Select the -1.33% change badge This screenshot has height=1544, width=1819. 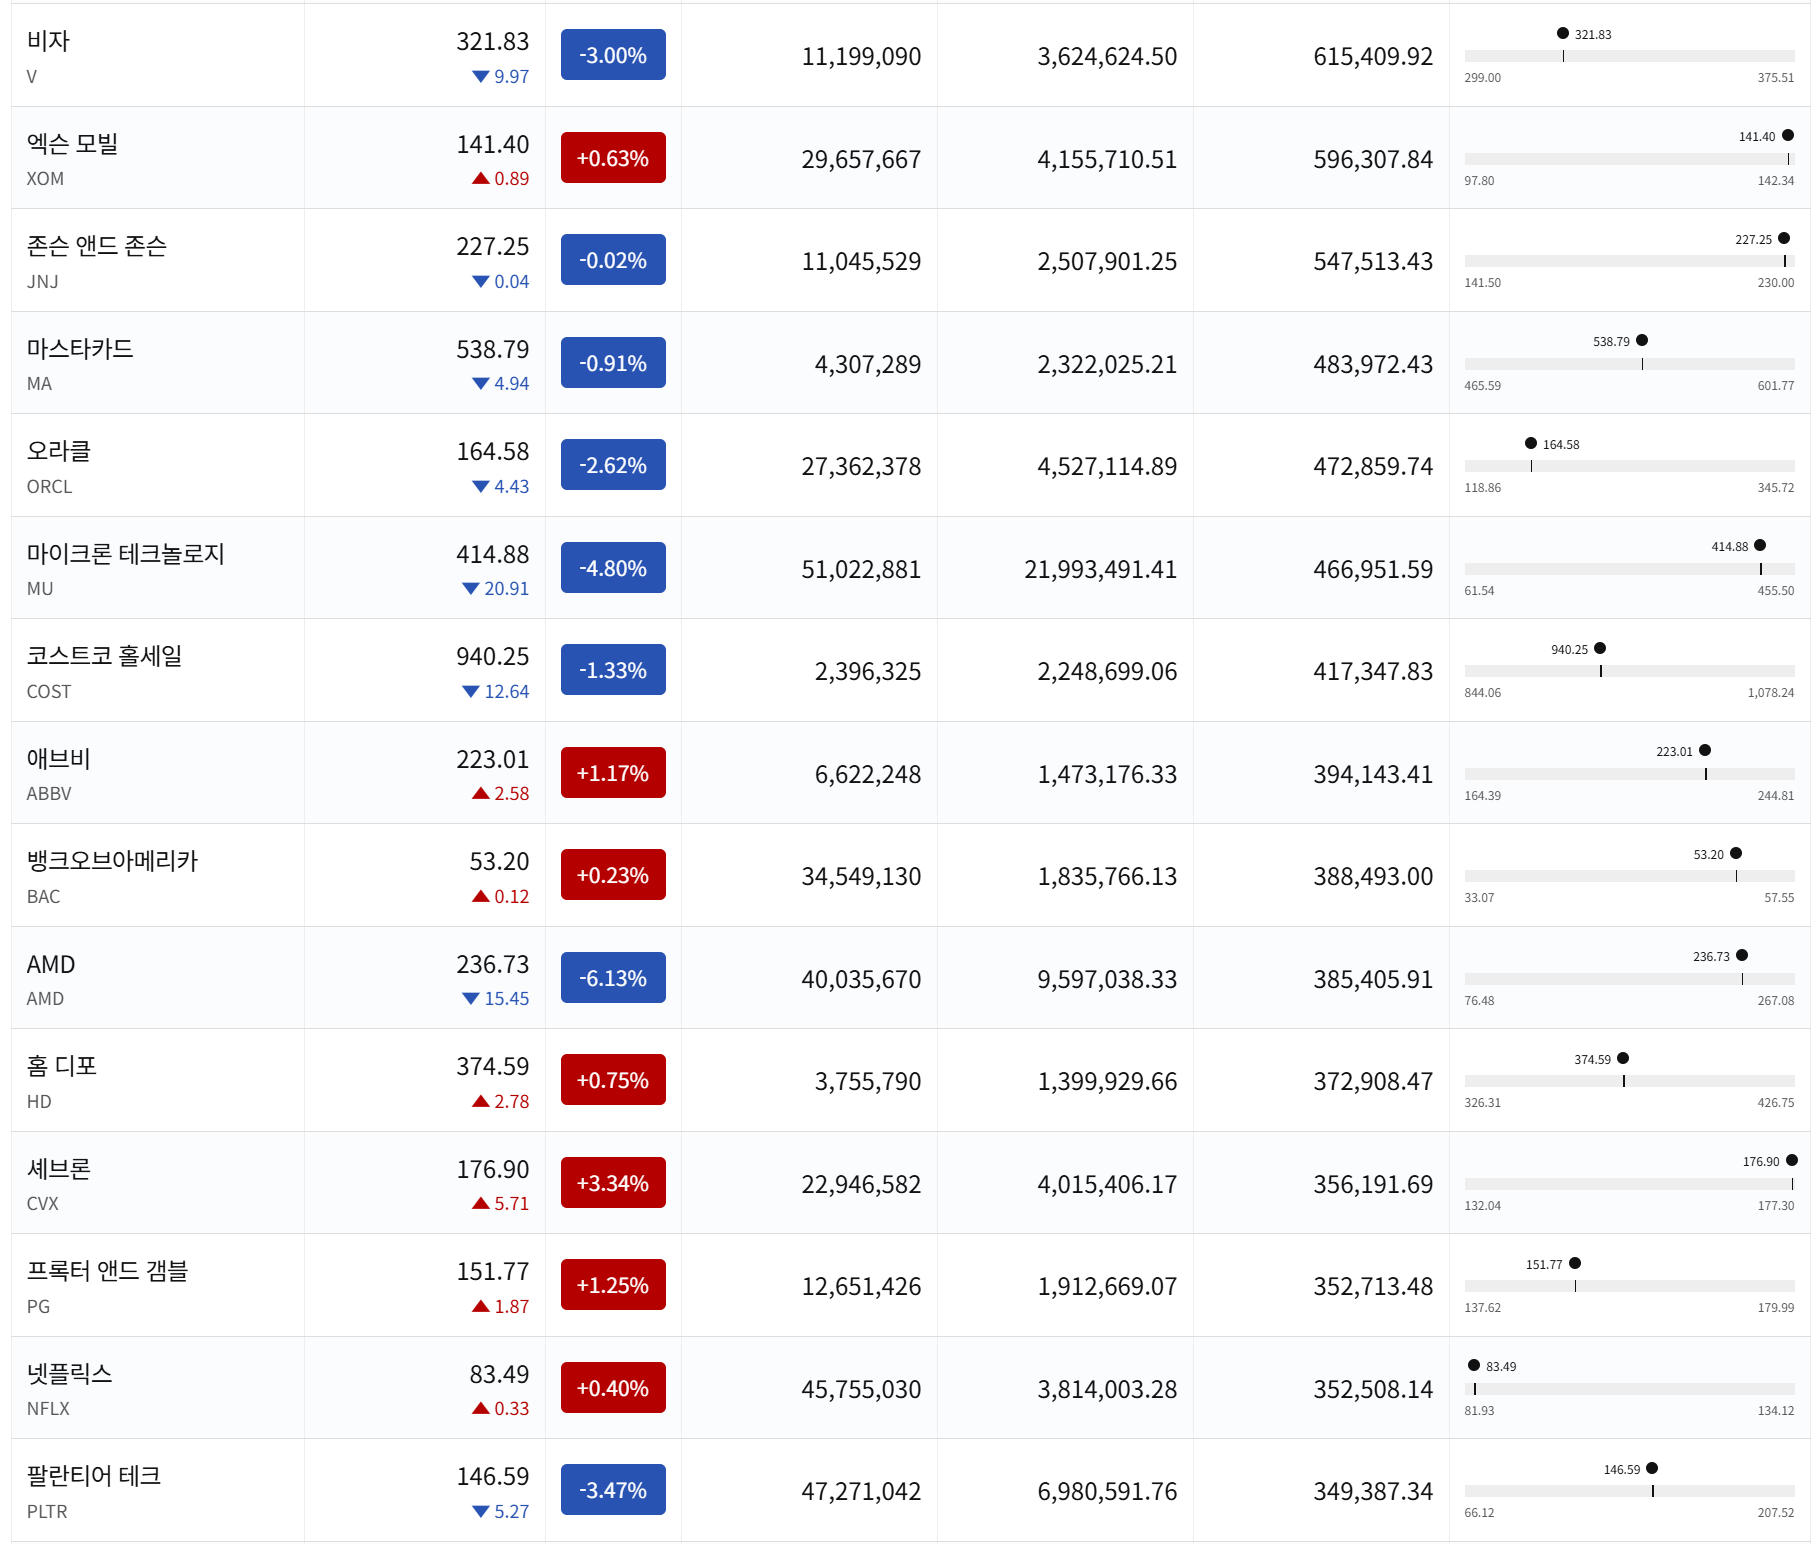613,670
